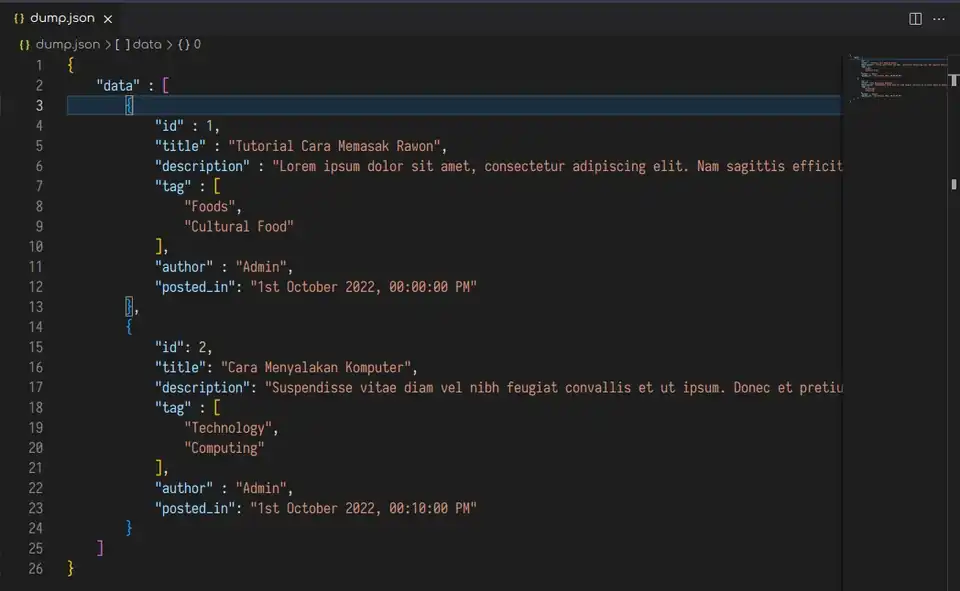Click the "Foods" tag value
960x591 pixels.
pos(210,206)
